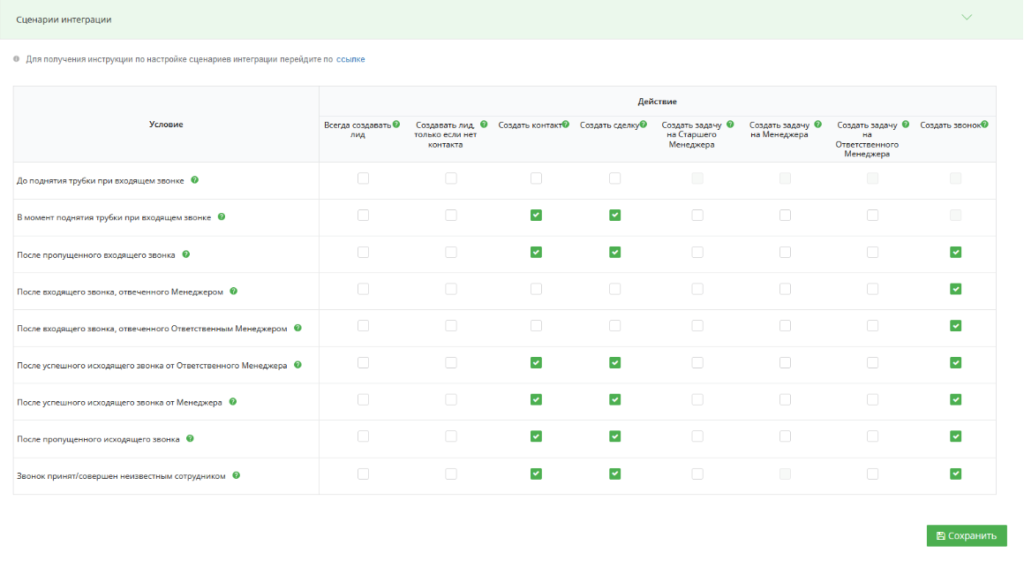Viewport: 1024px width, 561px height.
Task: Uncheck 'Создать контакт' for 'В момент поднятия трубки'
Action: (536, 215)
